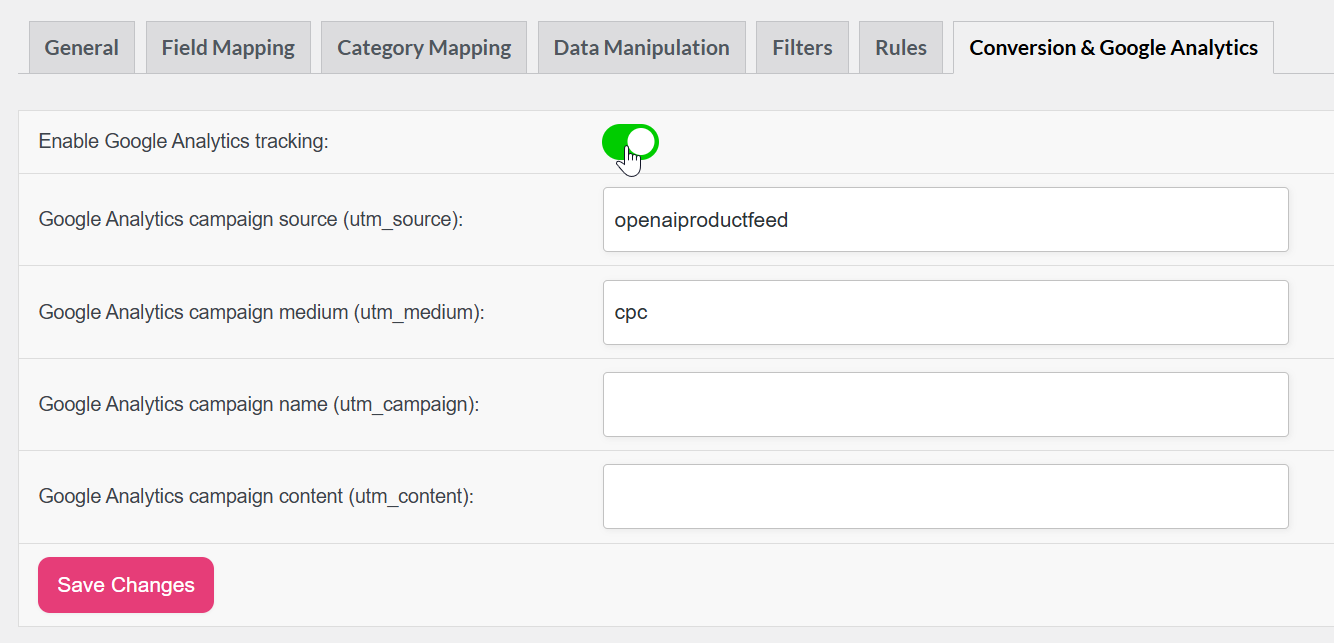Click the campaign medium (utm_medium) label

[x=261, y=312]
